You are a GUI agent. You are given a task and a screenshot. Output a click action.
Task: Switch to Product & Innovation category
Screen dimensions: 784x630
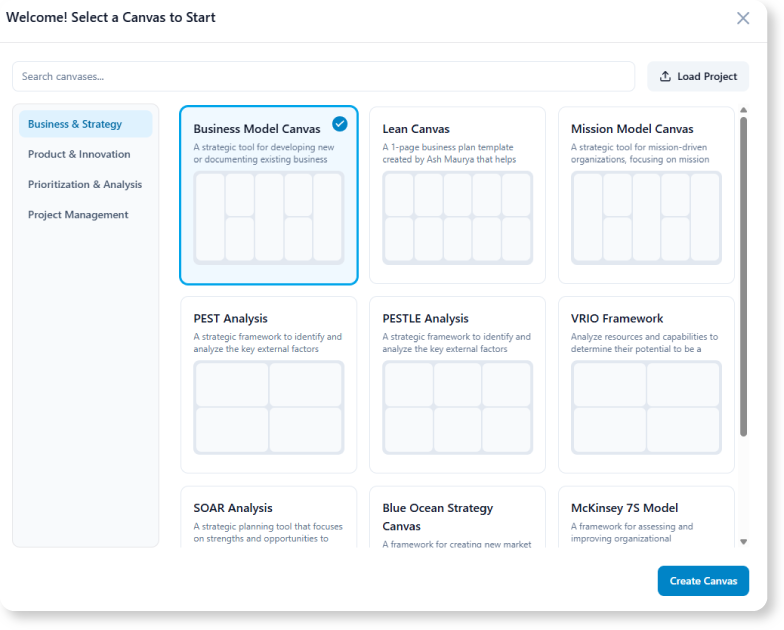pos(85,154)
